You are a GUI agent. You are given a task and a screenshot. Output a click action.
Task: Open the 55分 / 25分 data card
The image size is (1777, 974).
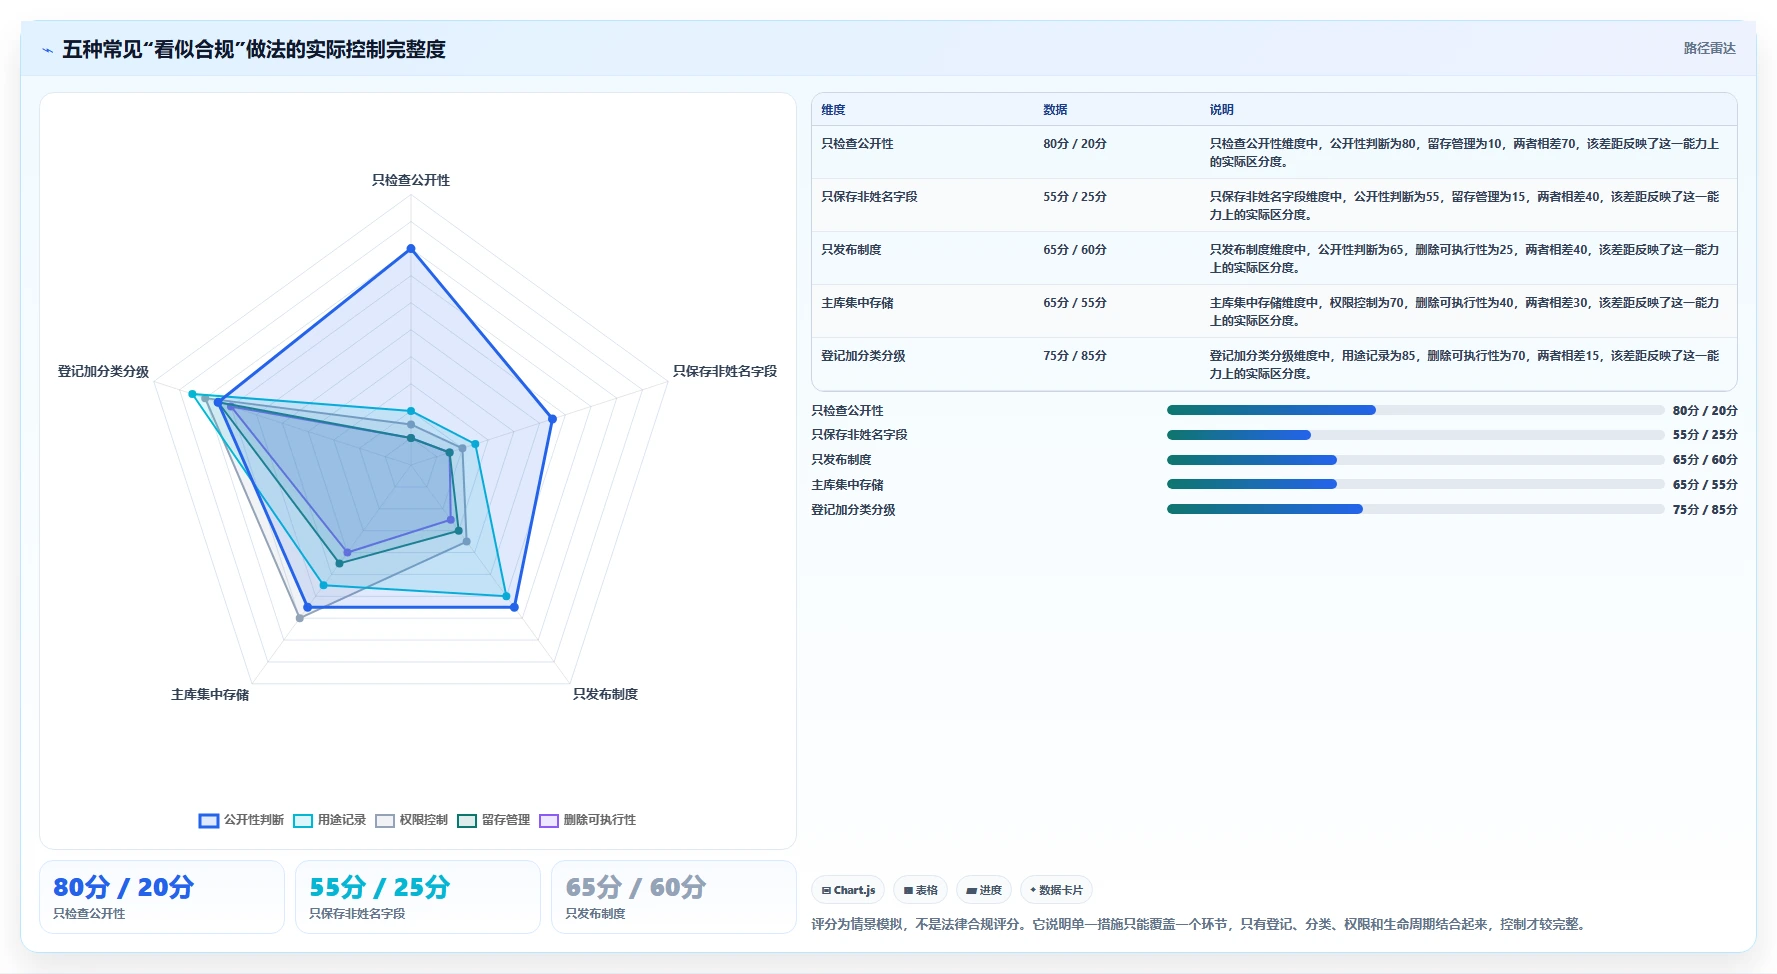pyautogui.click(x=418, y=897)
